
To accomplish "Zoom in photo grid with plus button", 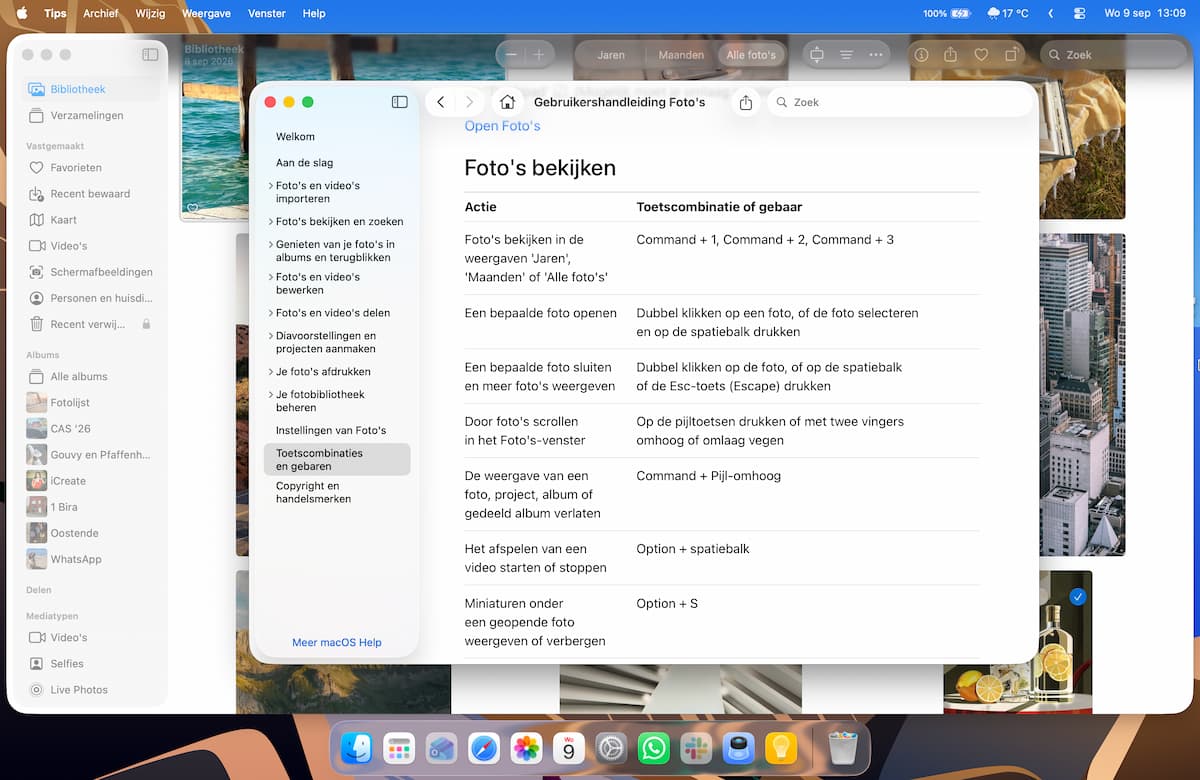I will [x=539, y=55].
